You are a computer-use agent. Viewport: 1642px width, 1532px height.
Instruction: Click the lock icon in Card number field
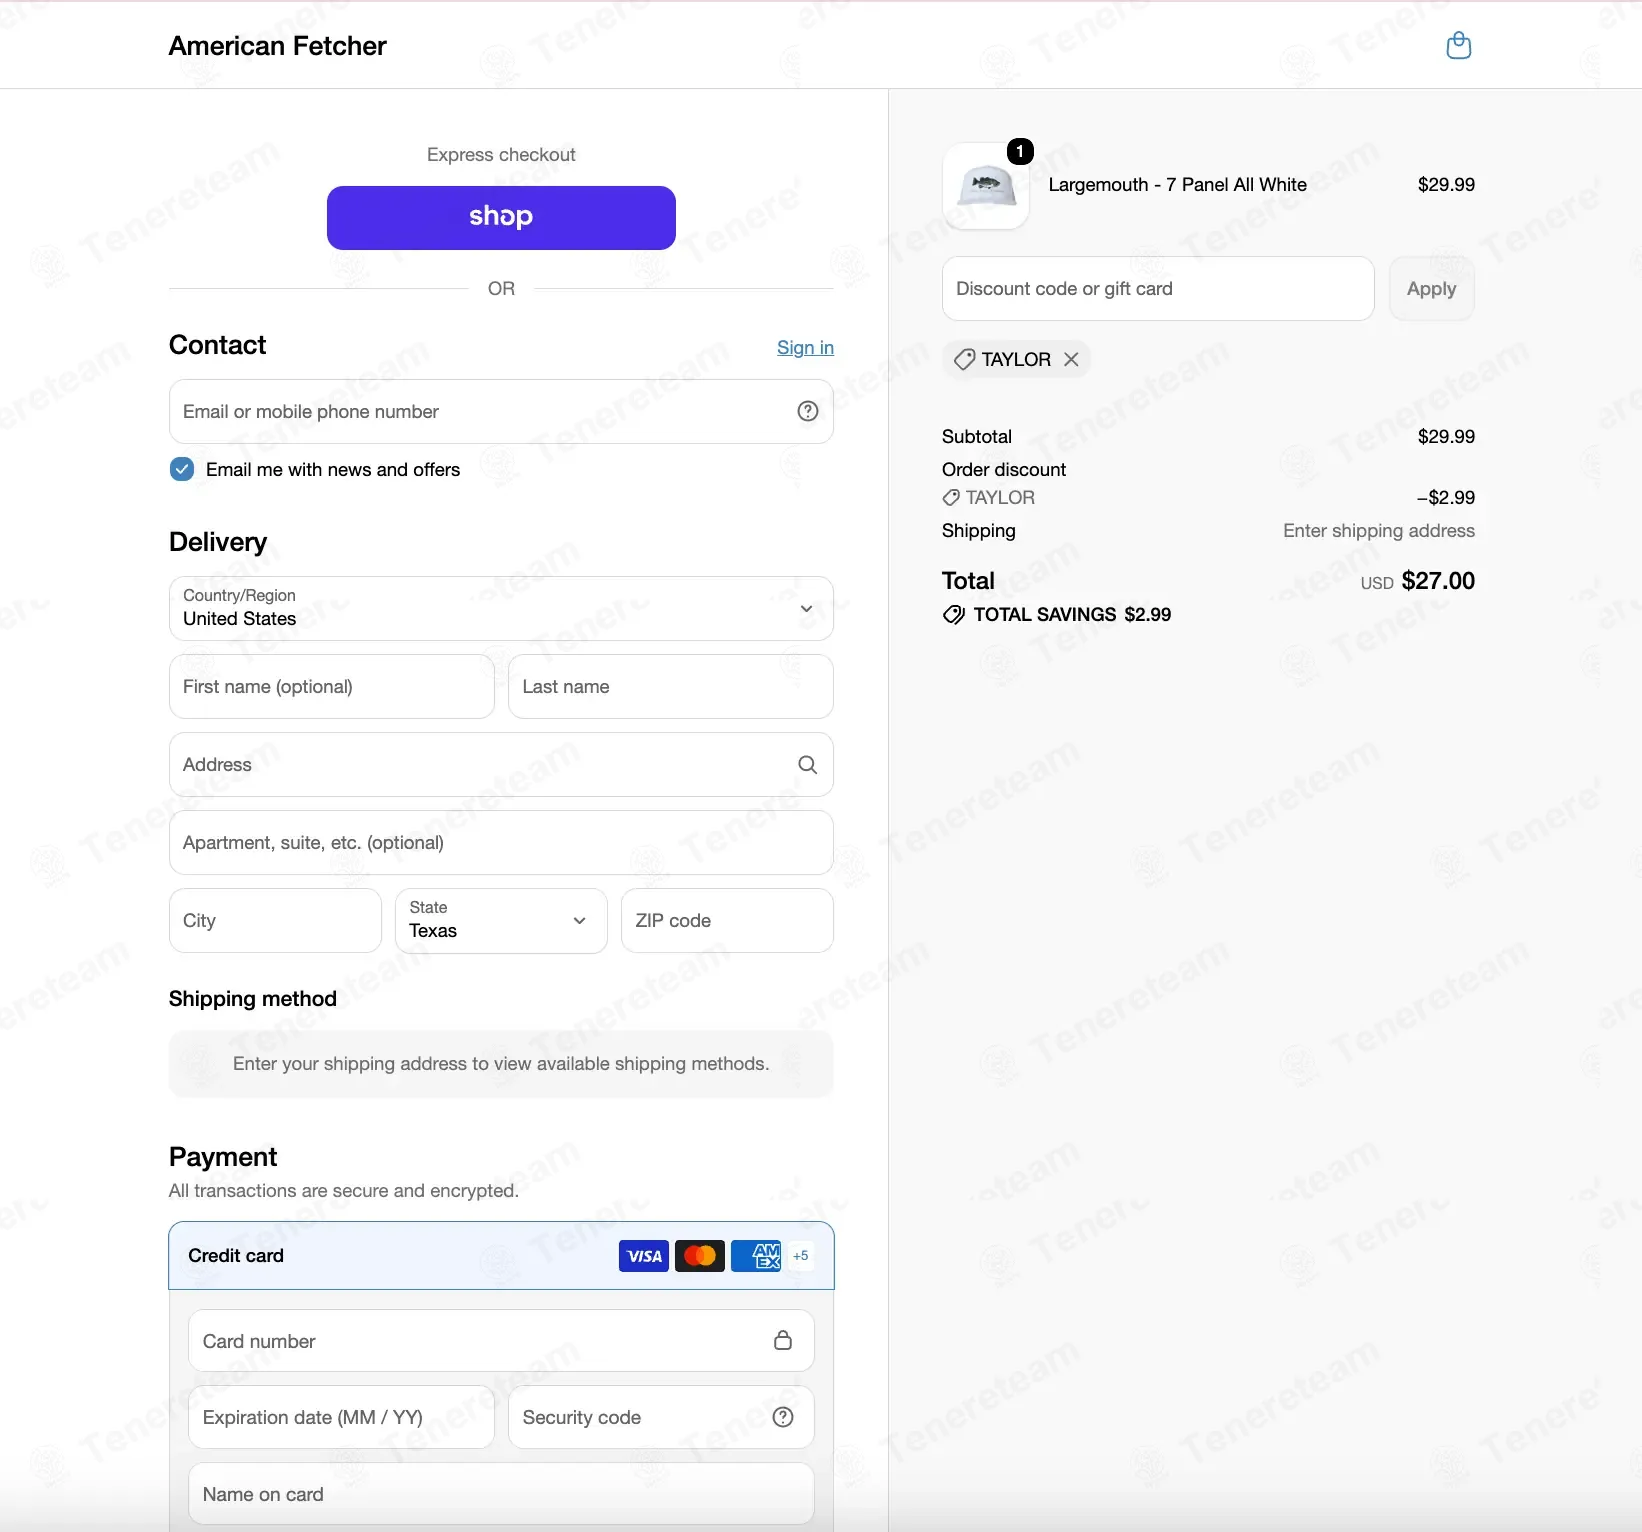tap(783, 1340)
